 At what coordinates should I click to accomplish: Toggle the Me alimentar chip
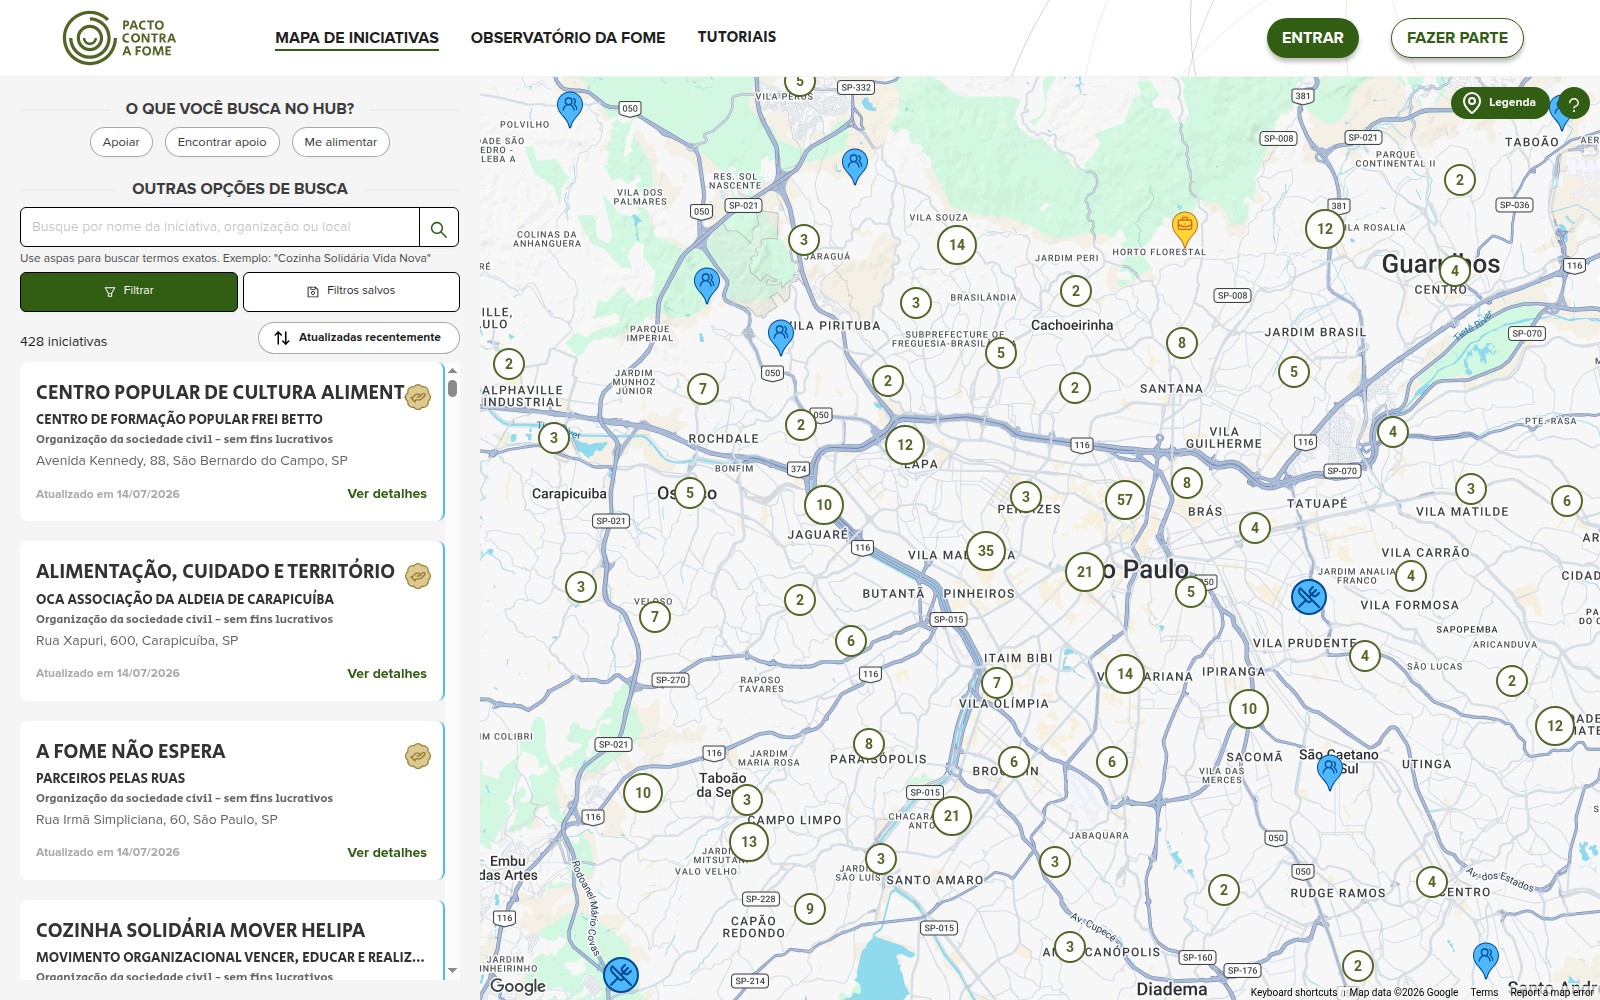(x=341, y=142)
